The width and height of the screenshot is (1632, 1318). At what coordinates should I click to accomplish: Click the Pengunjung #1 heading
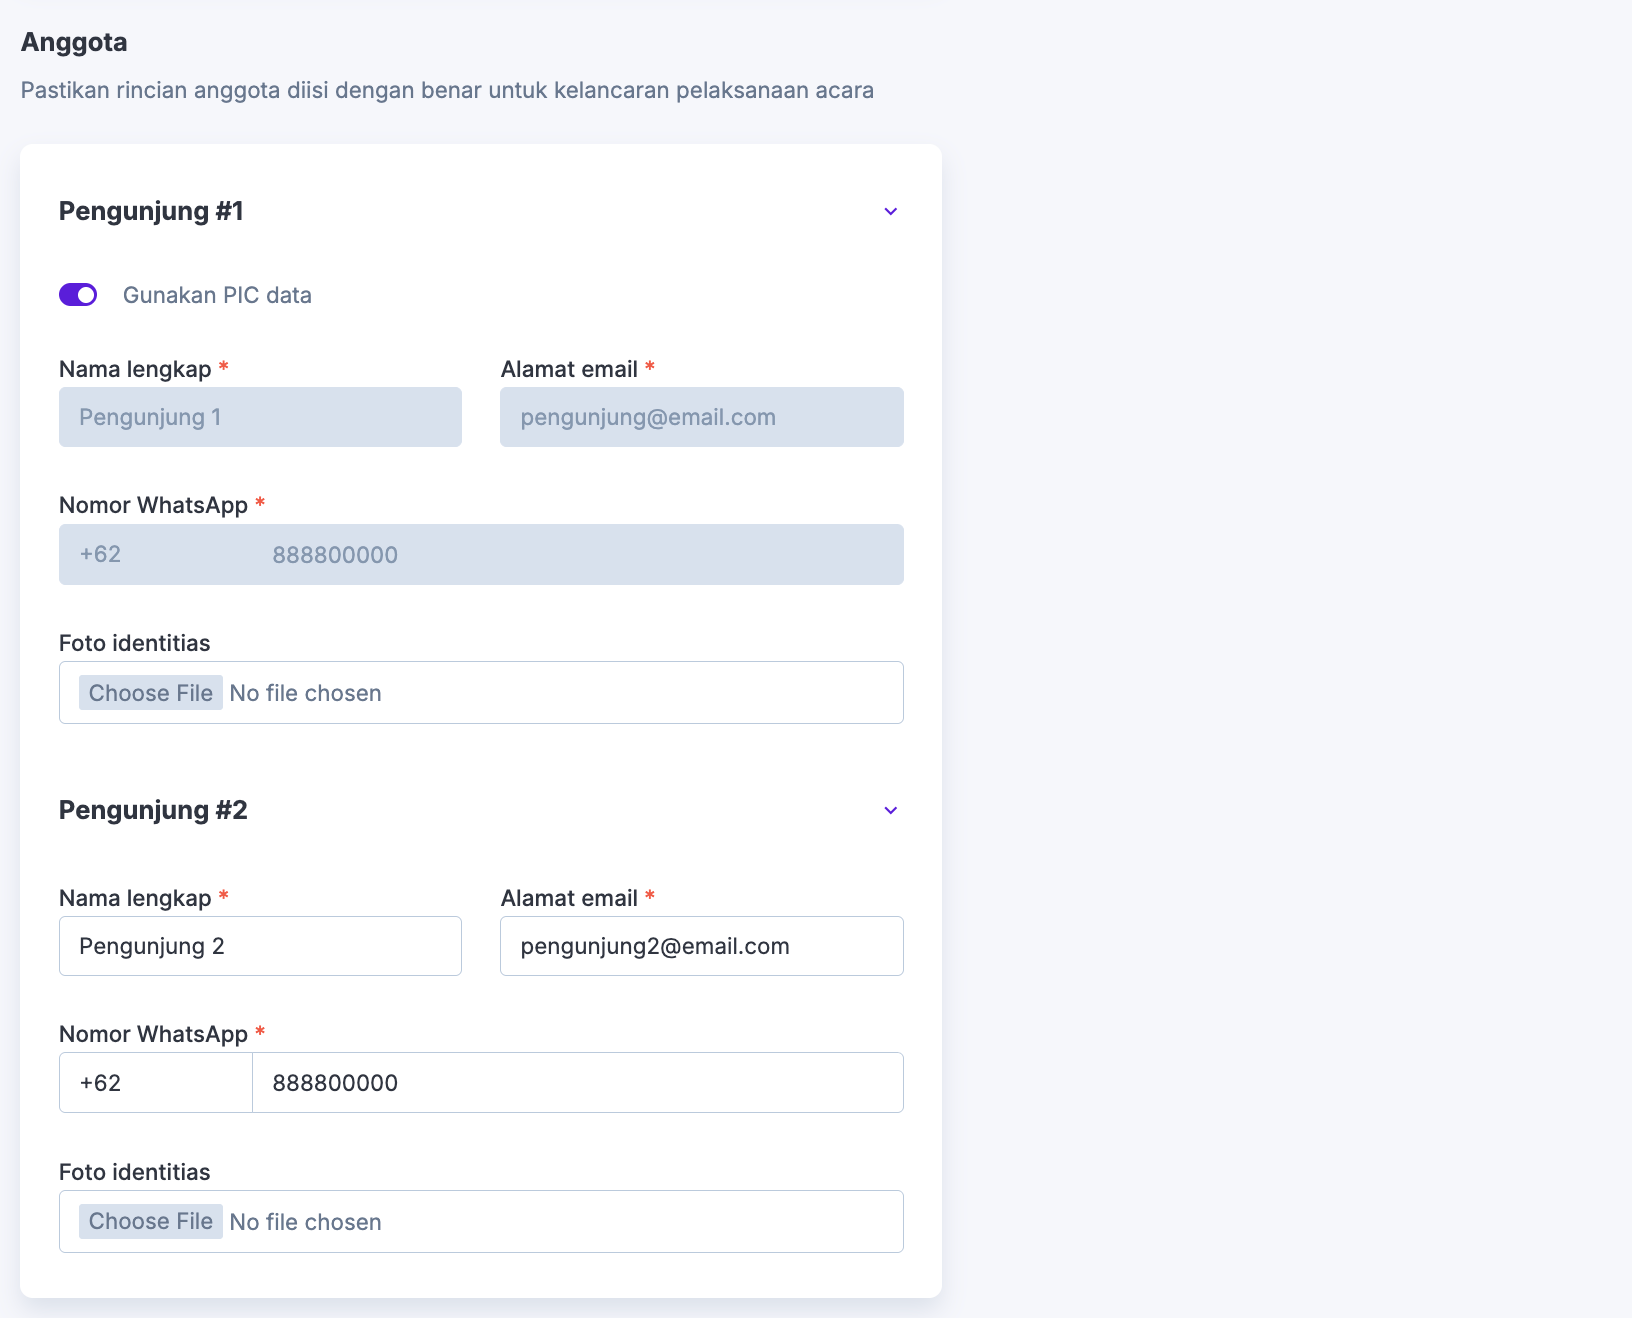151,212
